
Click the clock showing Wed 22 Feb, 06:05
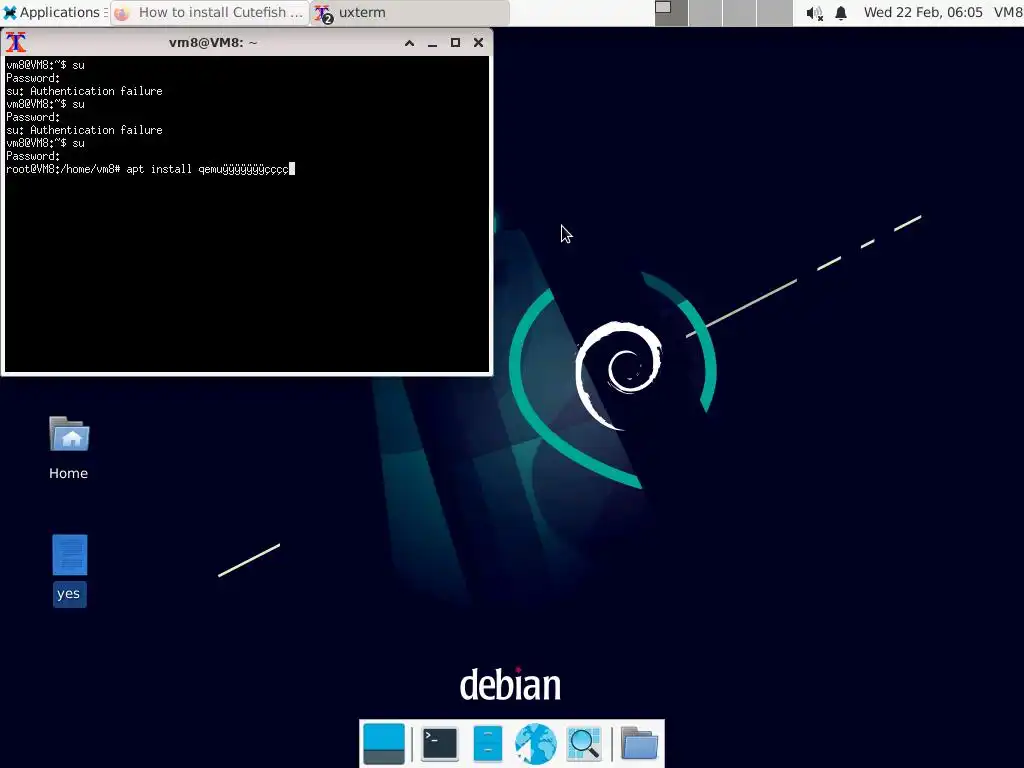coord(923,12)
